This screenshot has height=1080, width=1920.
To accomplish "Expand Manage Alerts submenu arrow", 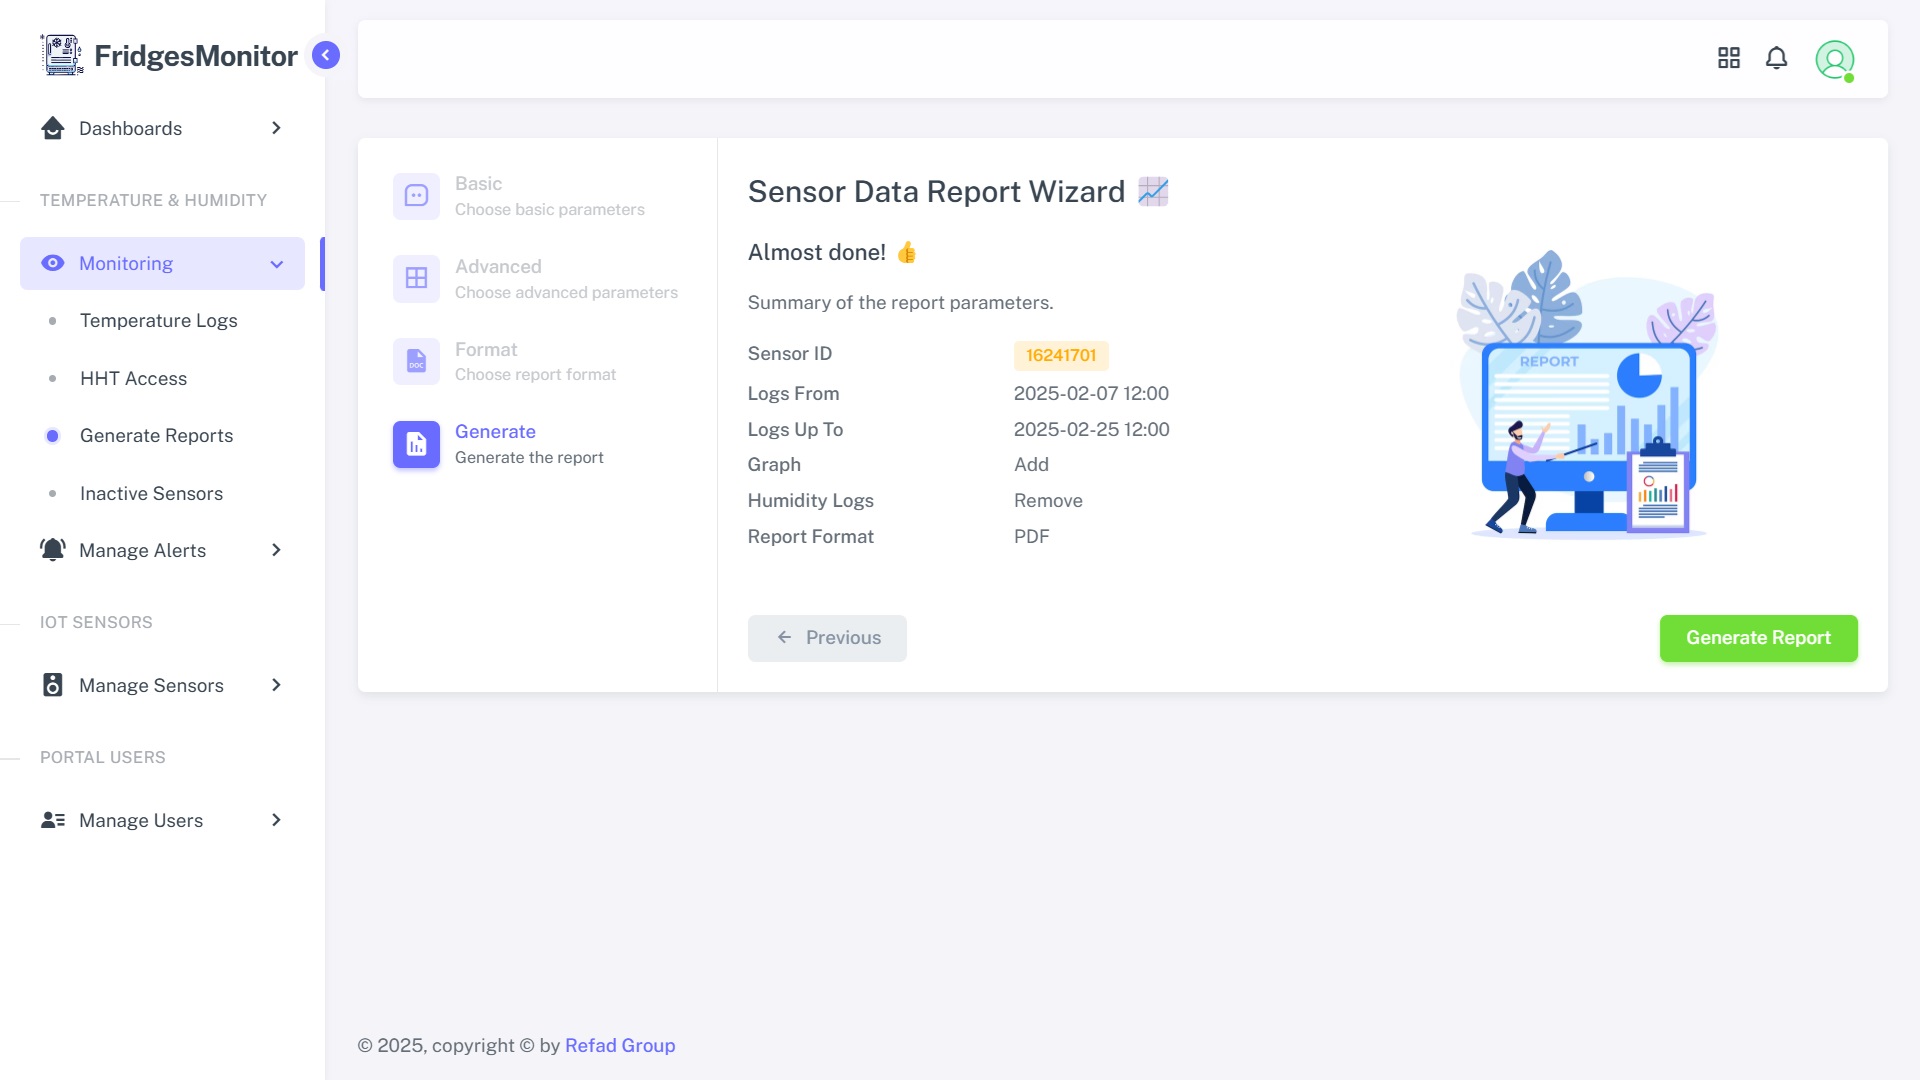I will [x=276, y=550].
